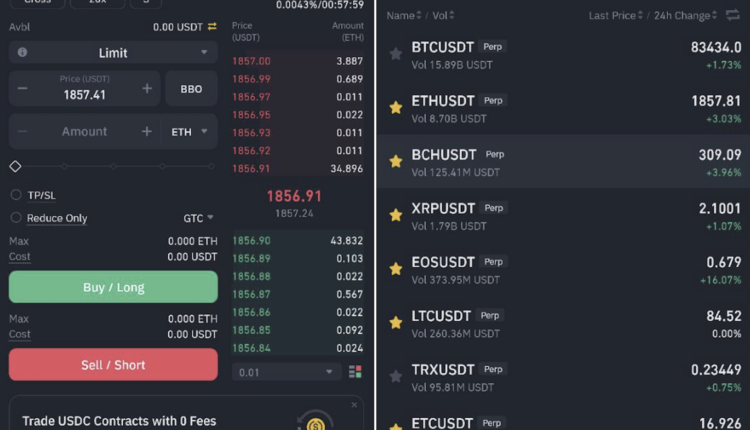Viewport: 750px width, 430px height.
Task: Sort the market list by Name
Action: (x=400, y=15)
